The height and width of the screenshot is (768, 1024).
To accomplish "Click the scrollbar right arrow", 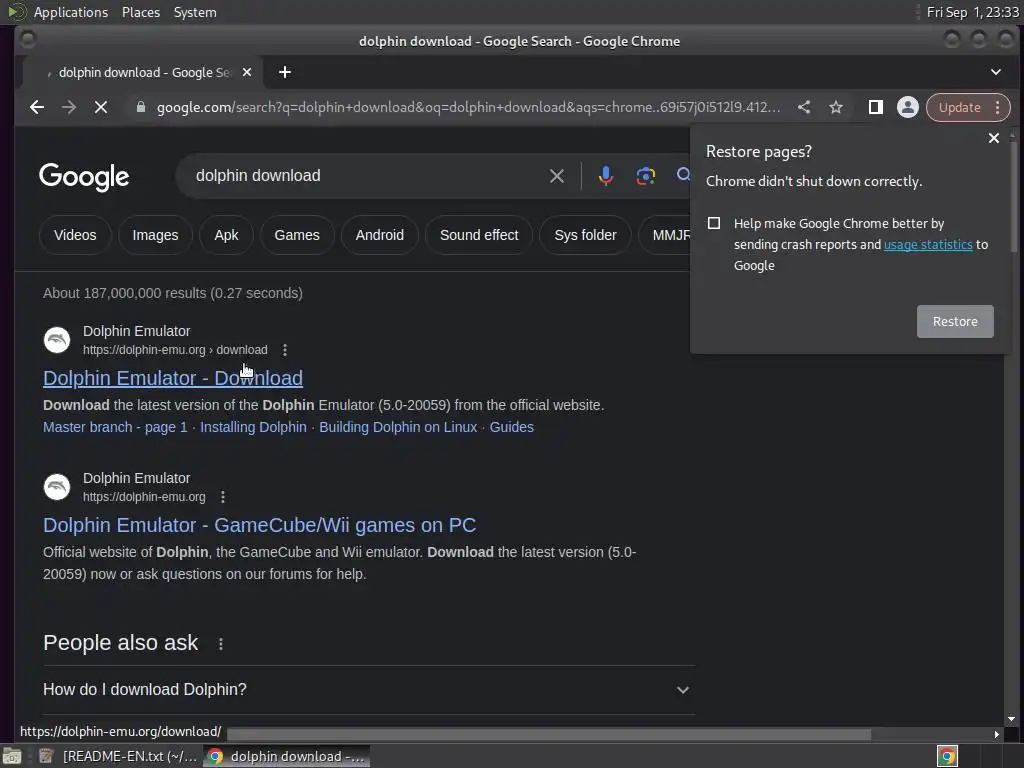I will pos(996,735).
